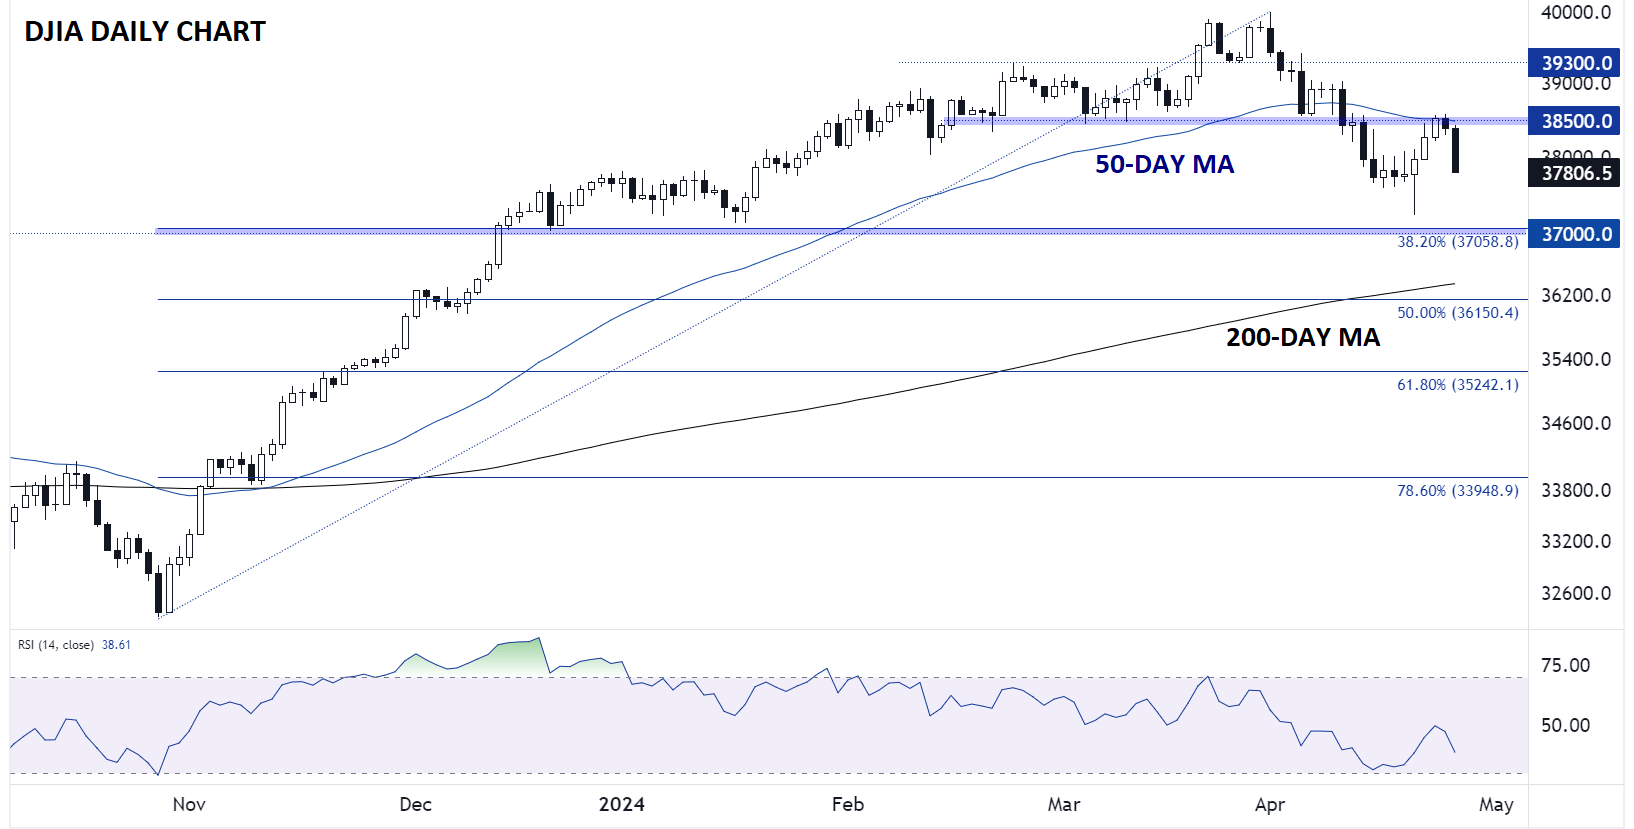This screenshot has height=829, width=1634.
Task: Click the DJIA DAILY CHART title
Action: point(145,32)
